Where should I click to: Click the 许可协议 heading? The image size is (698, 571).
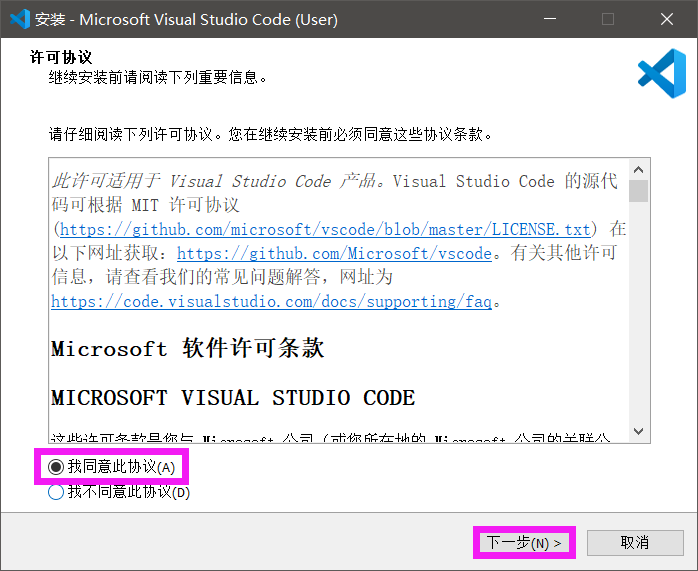pos(61,57)
